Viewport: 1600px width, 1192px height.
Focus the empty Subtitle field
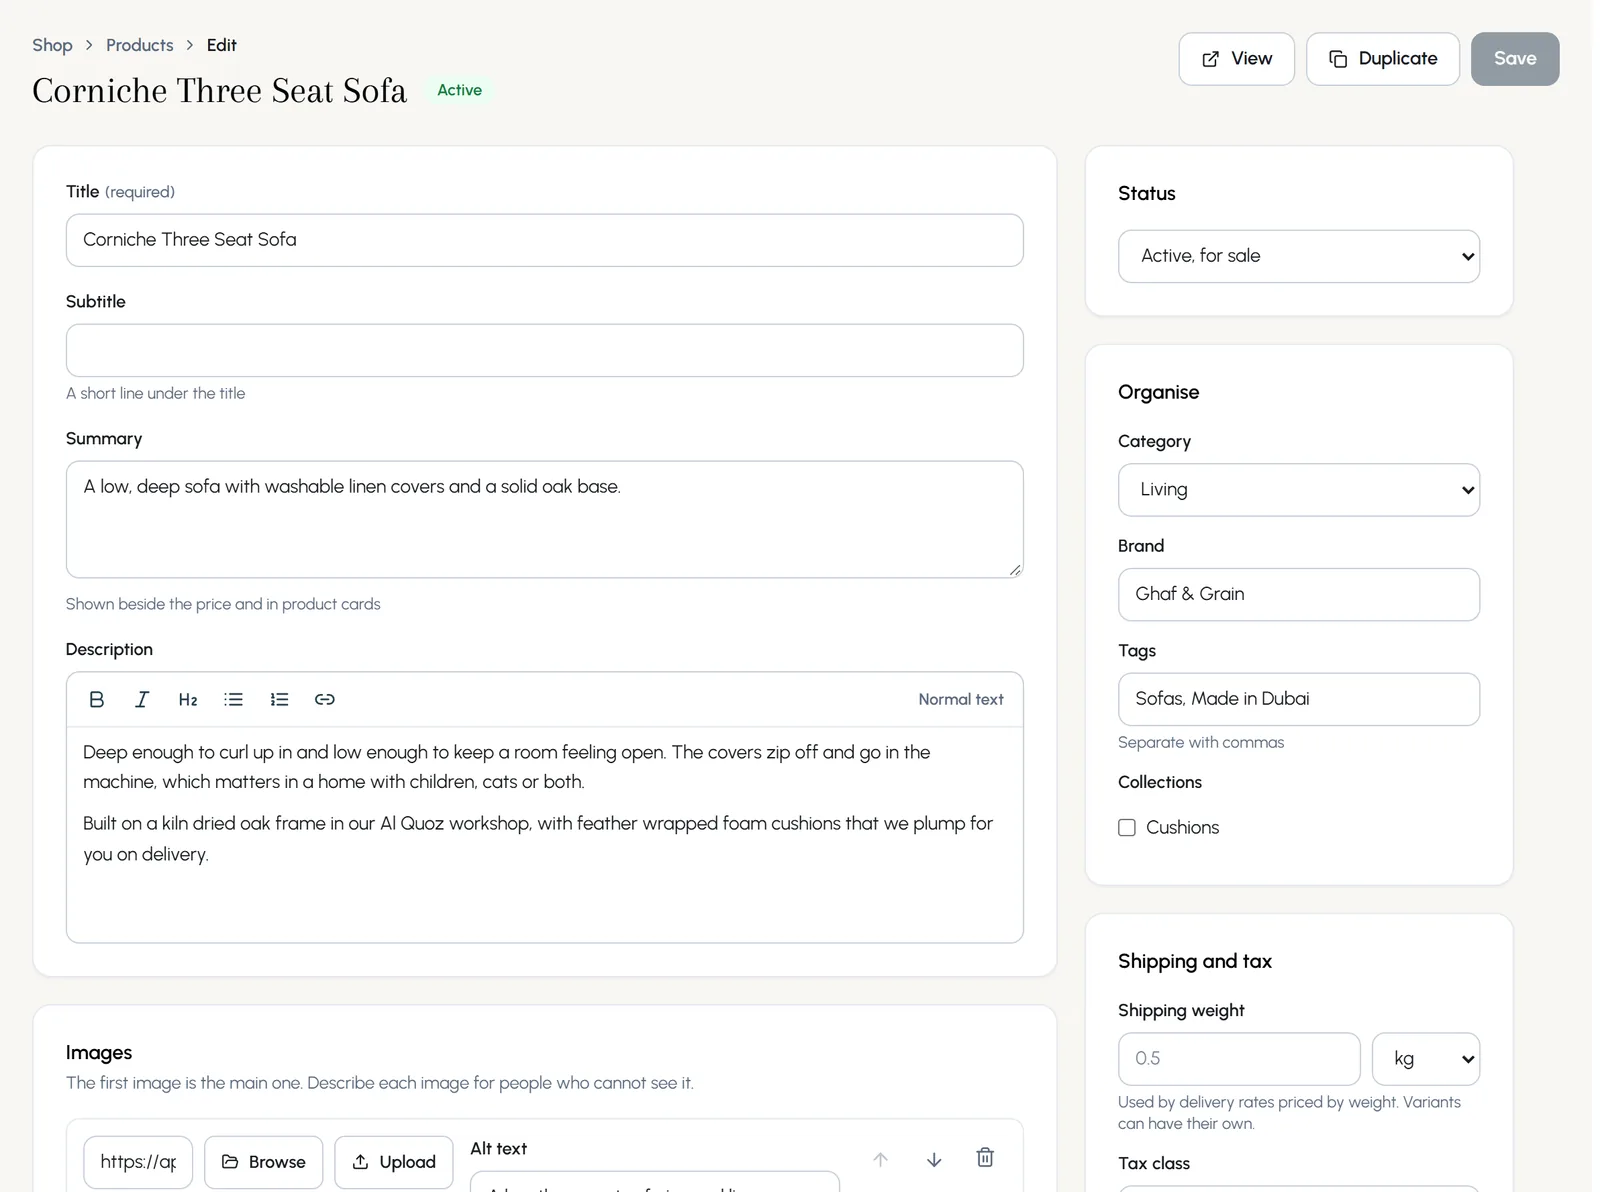click(x=545, y=350)
